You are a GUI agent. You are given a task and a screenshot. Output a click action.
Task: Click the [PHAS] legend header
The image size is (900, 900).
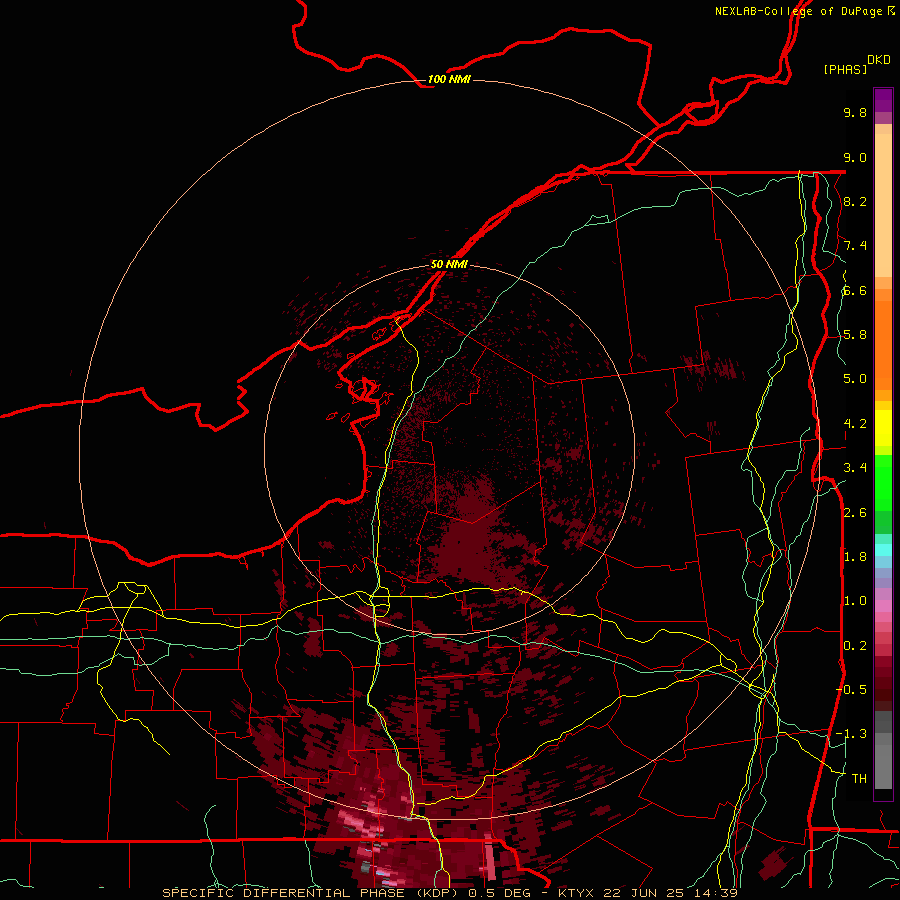pyautogui.click(x=845, y=69)
